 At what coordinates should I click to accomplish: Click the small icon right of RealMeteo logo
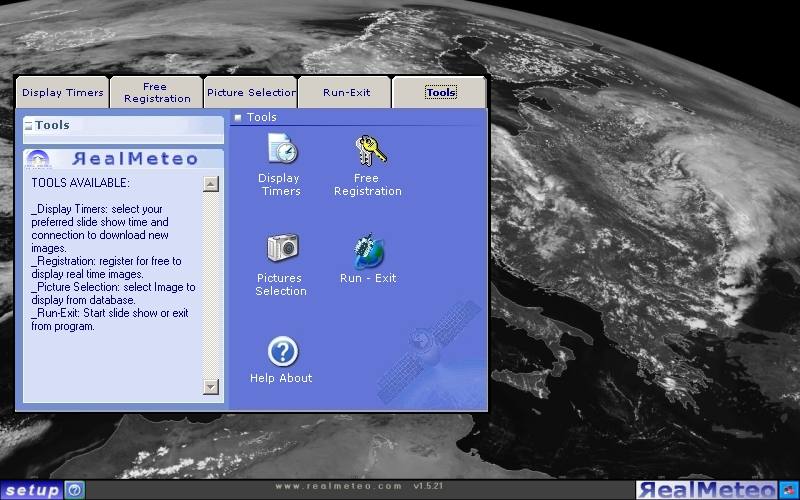tap(789, 490)
